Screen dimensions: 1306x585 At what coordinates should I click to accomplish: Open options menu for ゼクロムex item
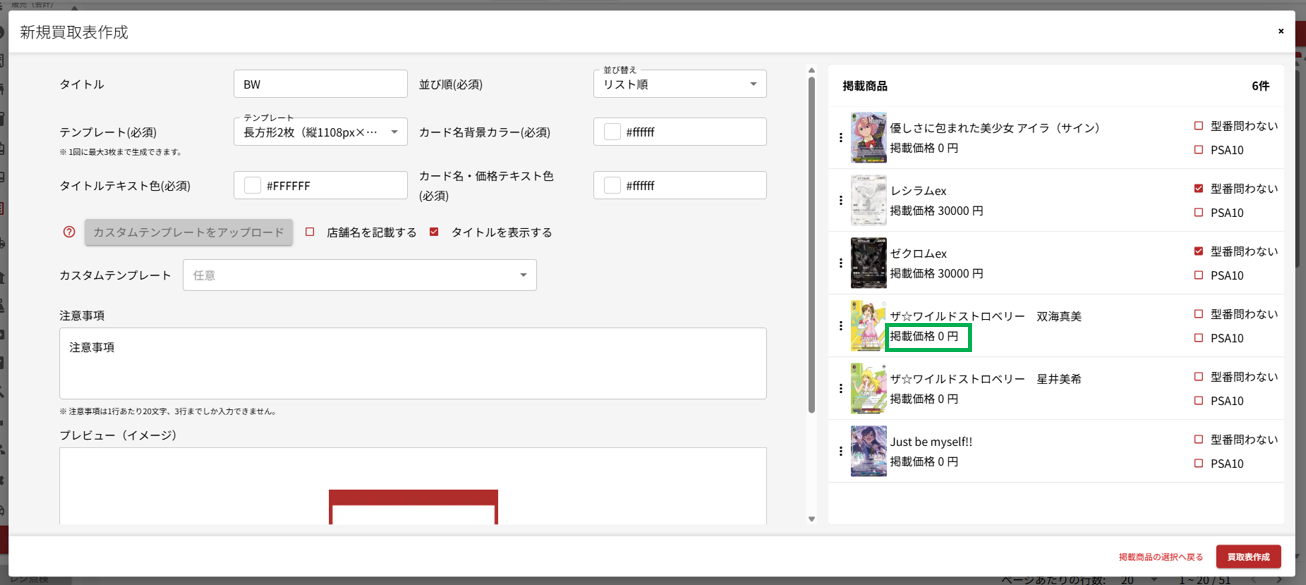[x=841, y=263]
